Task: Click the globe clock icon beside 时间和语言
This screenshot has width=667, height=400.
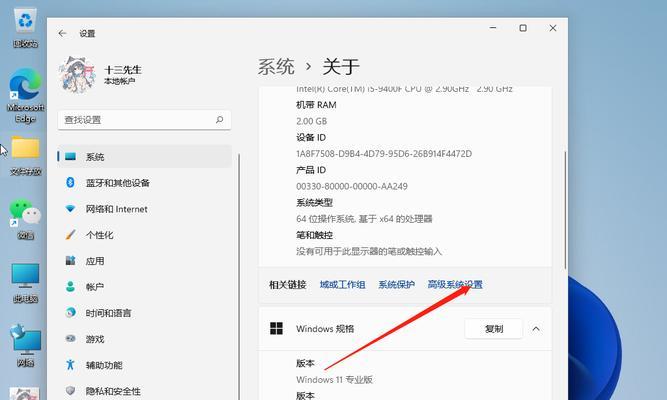Action: click(x=70, y=312)
